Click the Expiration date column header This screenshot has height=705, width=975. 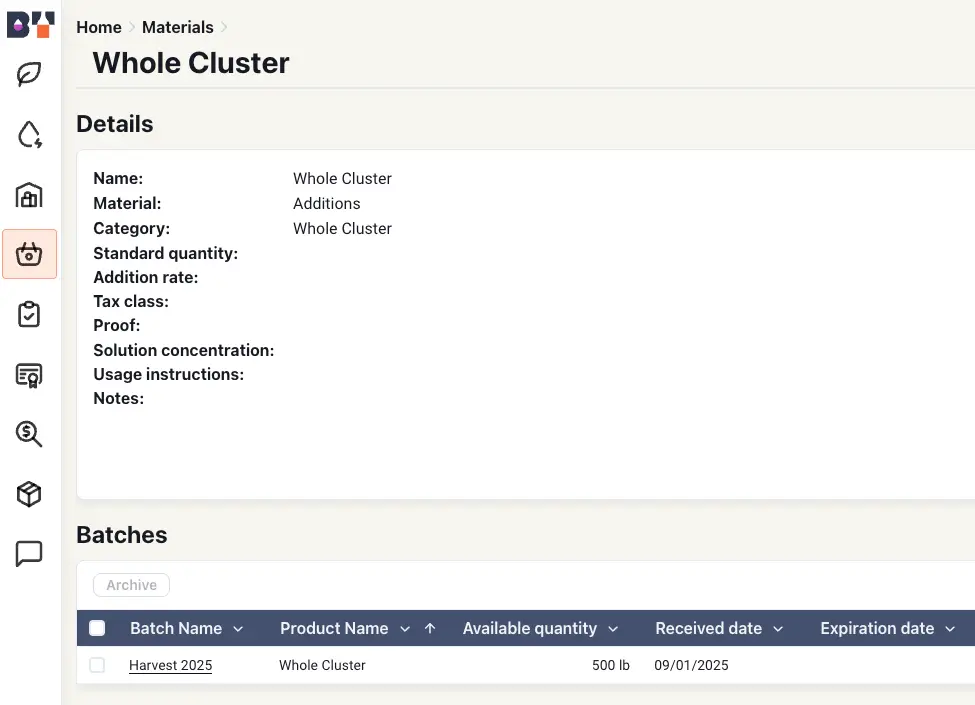877,629
